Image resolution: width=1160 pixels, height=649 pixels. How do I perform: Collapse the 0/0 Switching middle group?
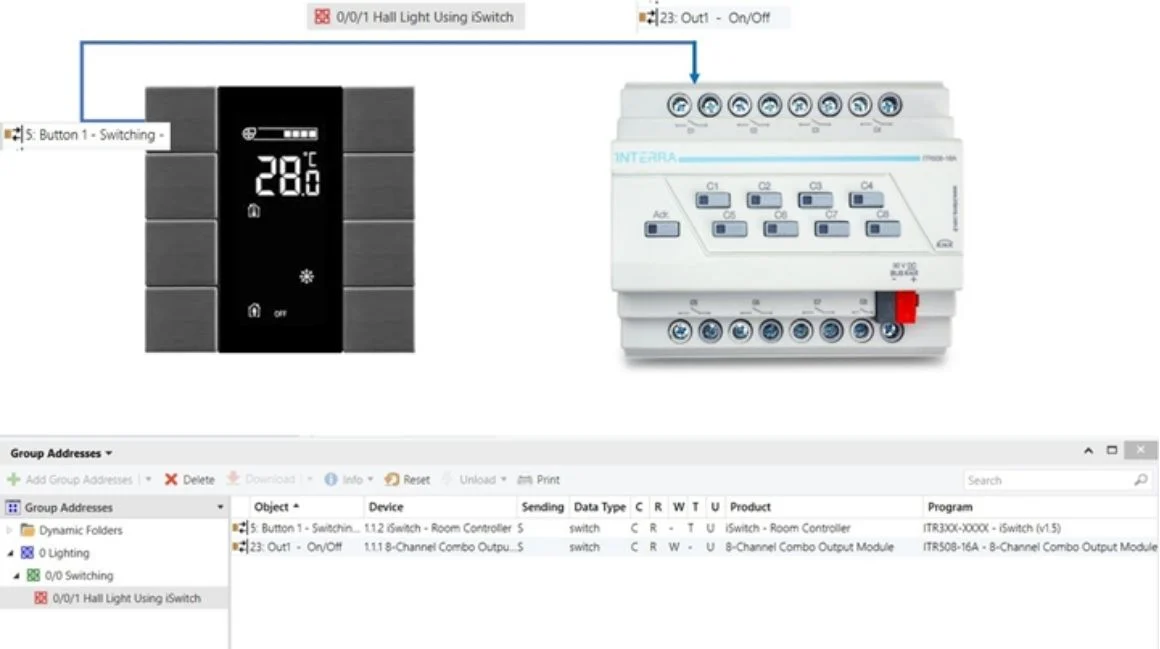coord(16,576)
